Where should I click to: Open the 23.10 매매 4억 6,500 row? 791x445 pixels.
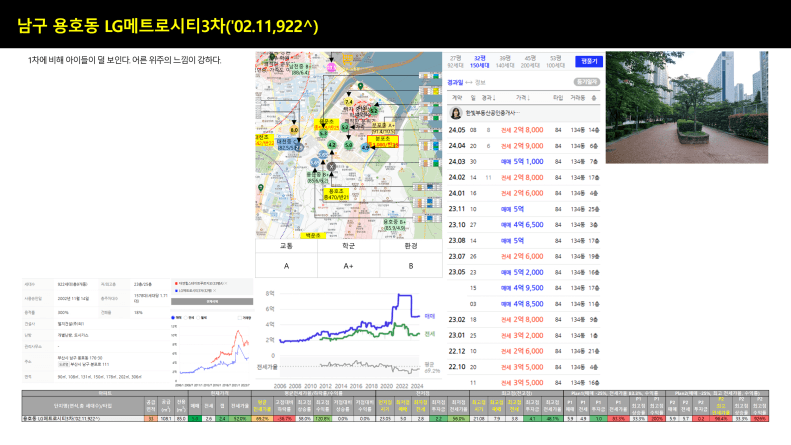(524, 225)
